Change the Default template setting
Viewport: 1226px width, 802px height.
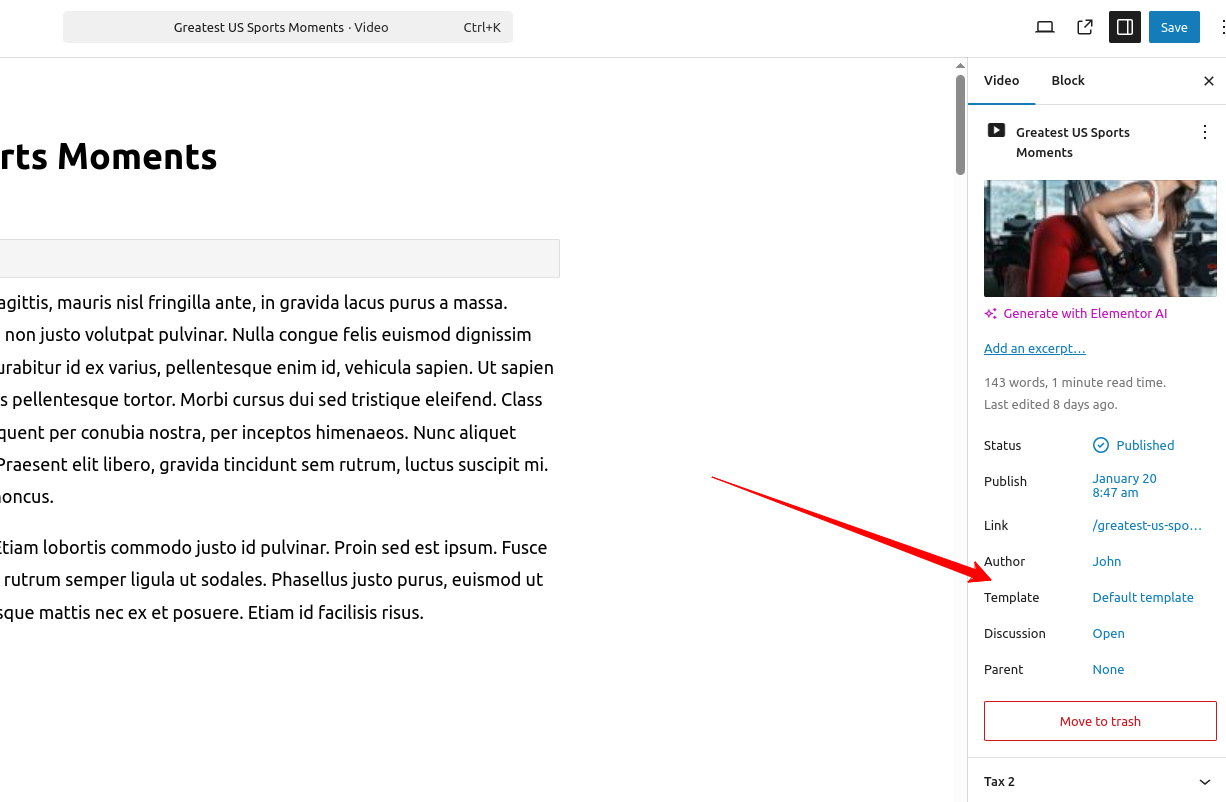pos(1142,597)
